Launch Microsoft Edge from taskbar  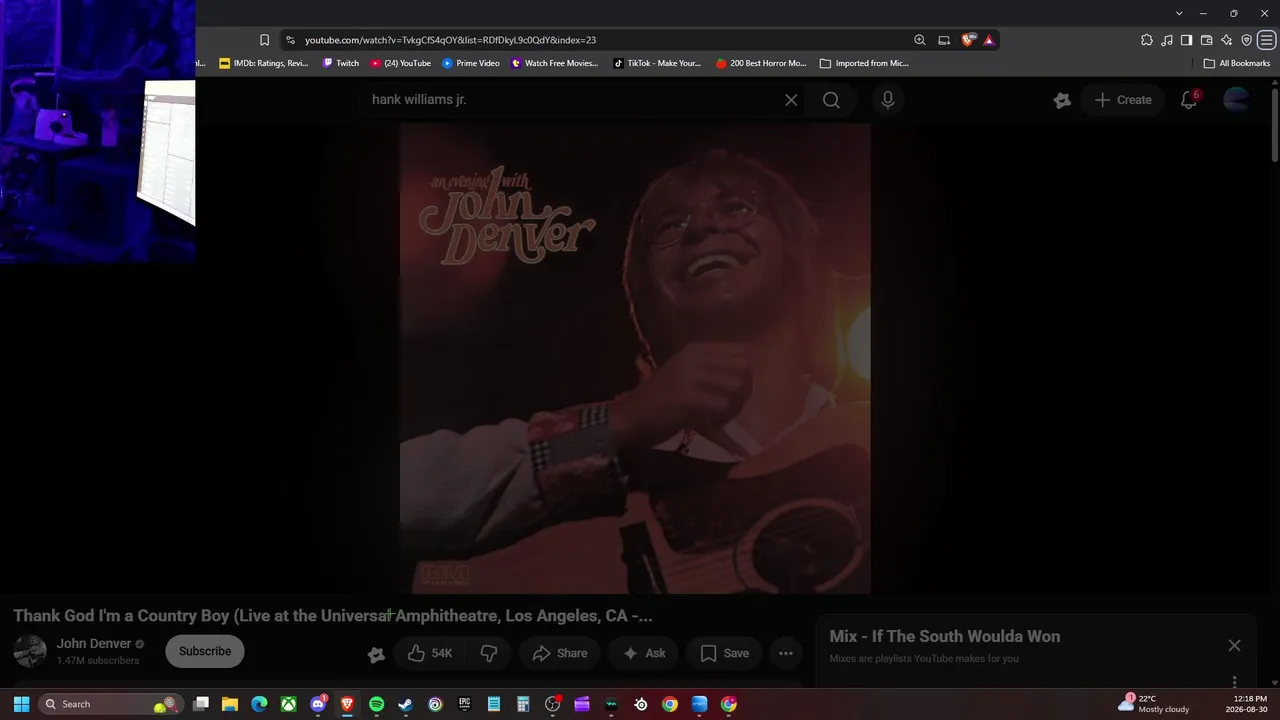point(259,704)
